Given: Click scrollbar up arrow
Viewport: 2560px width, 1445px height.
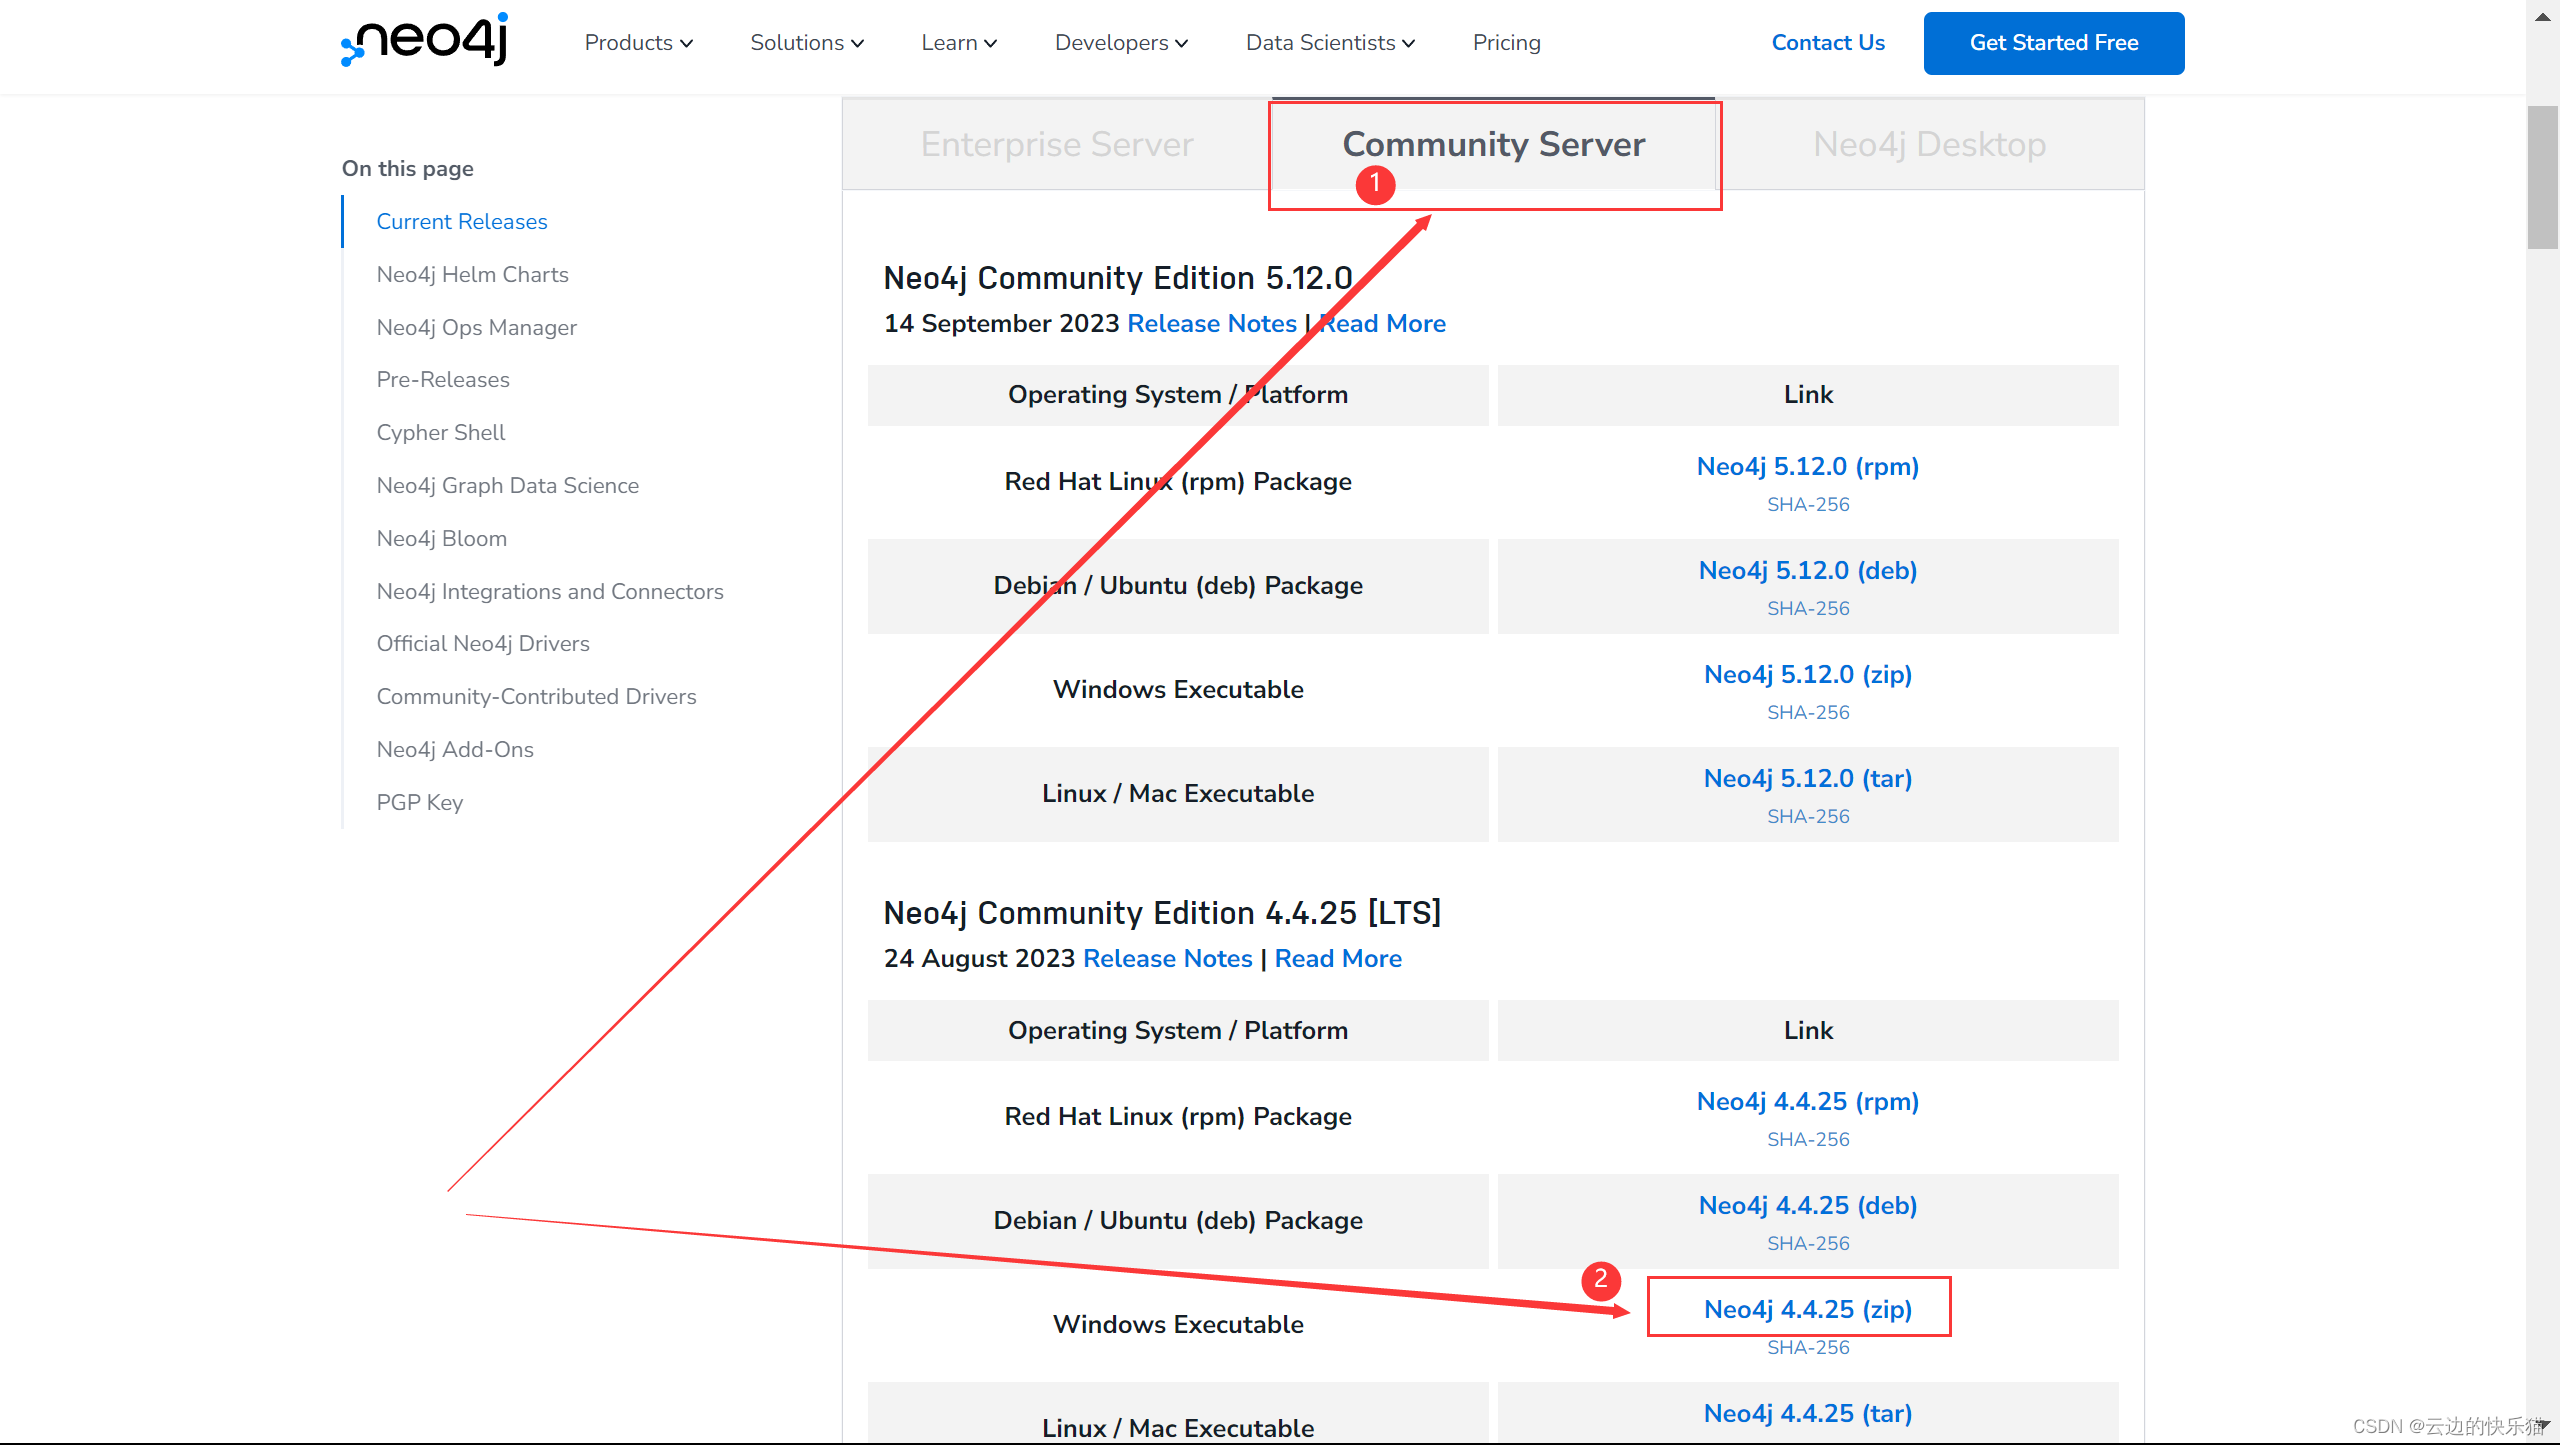Looking at the screenshot, I should point(2542,17).
